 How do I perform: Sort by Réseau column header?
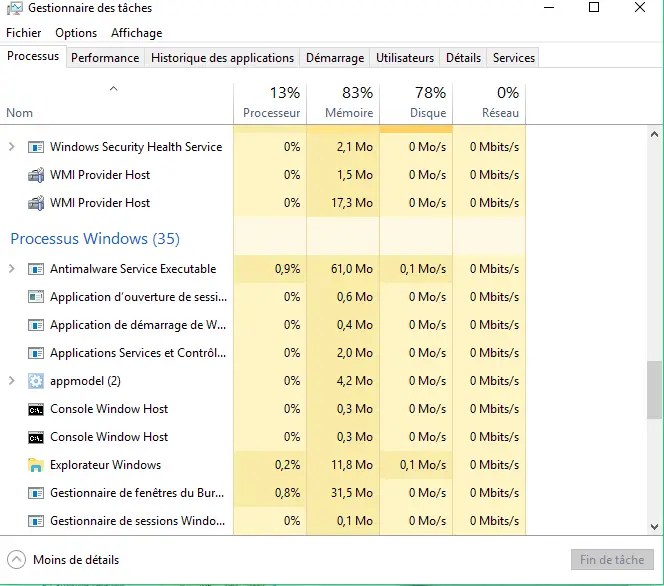tap(489, 103)
